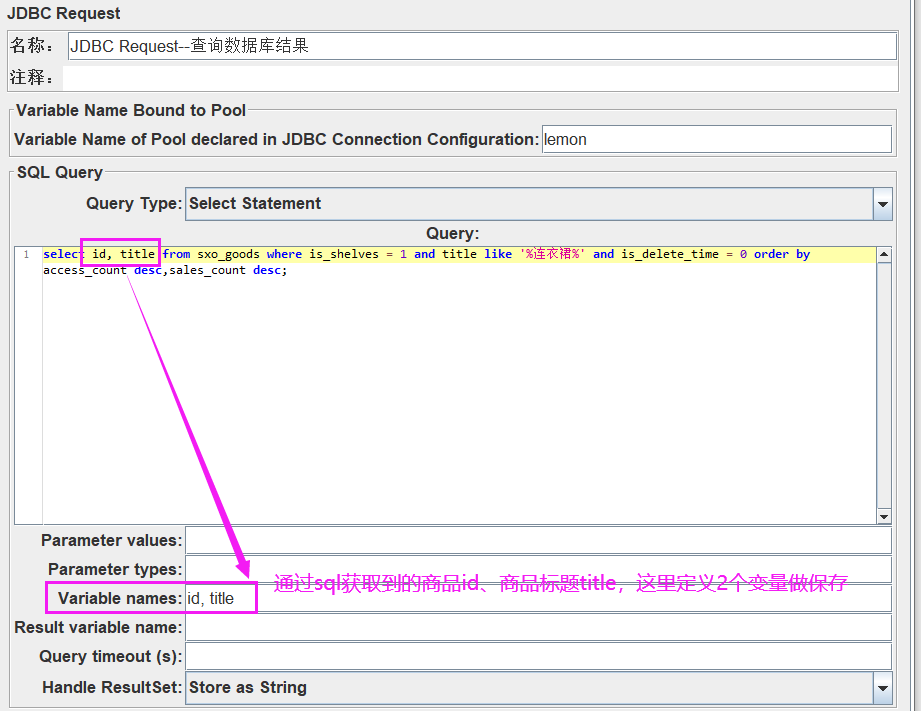The width and height of the screenshot is (921, 711).
Task: Click the '%连衣裙%' string in the SQL
Action: pyautogui.click(x=552, y=254)
